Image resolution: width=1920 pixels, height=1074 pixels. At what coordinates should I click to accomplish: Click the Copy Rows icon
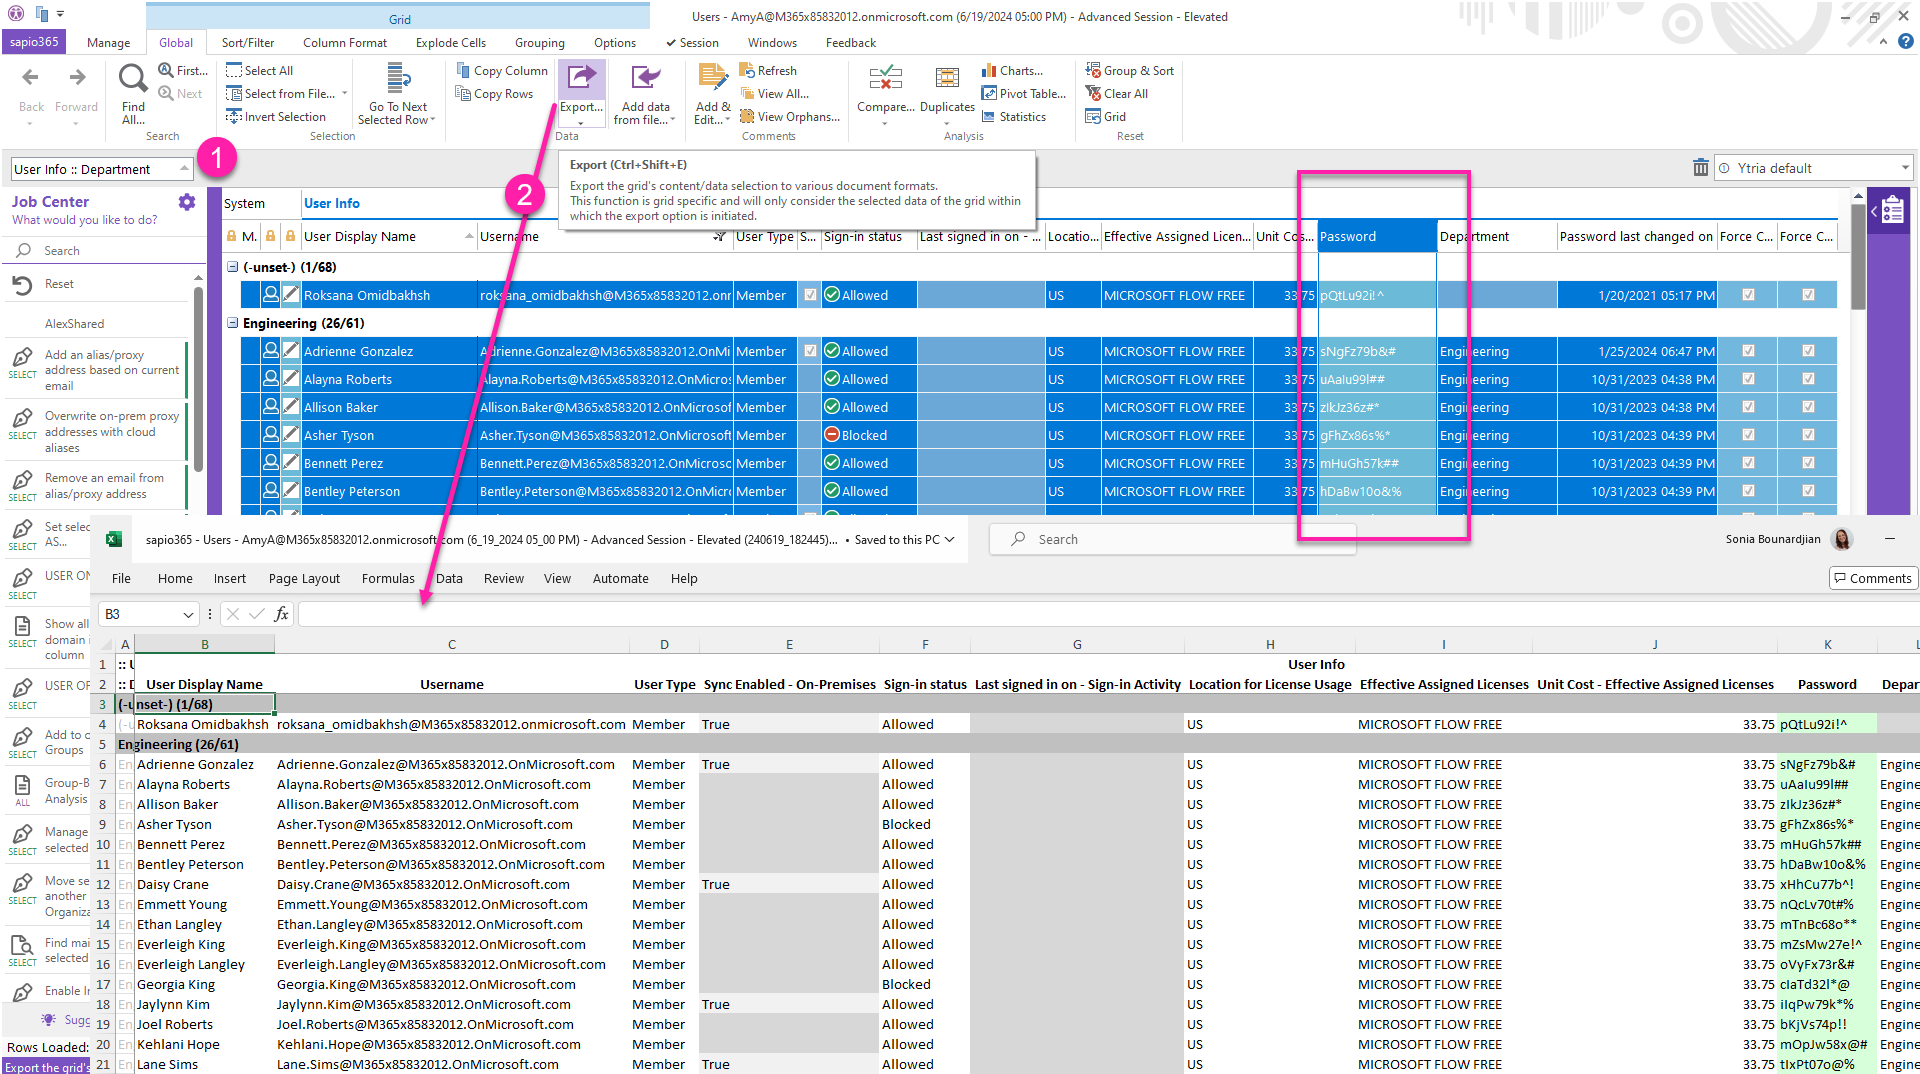point(463,93)
